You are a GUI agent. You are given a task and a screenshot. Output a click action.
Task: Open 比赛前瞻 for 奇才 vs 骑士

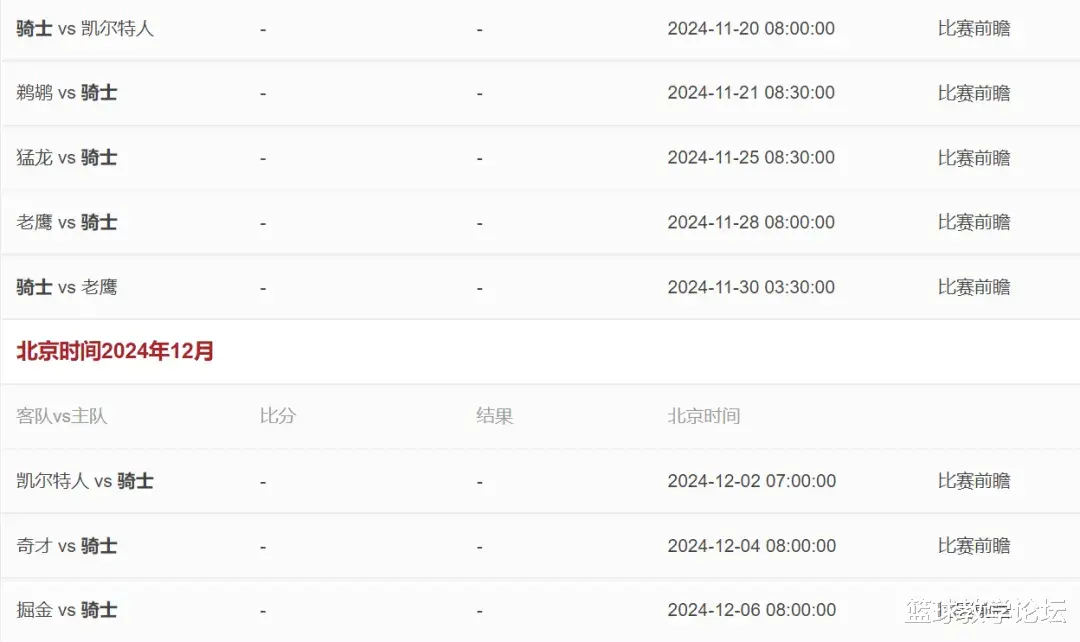coord(974,546)
